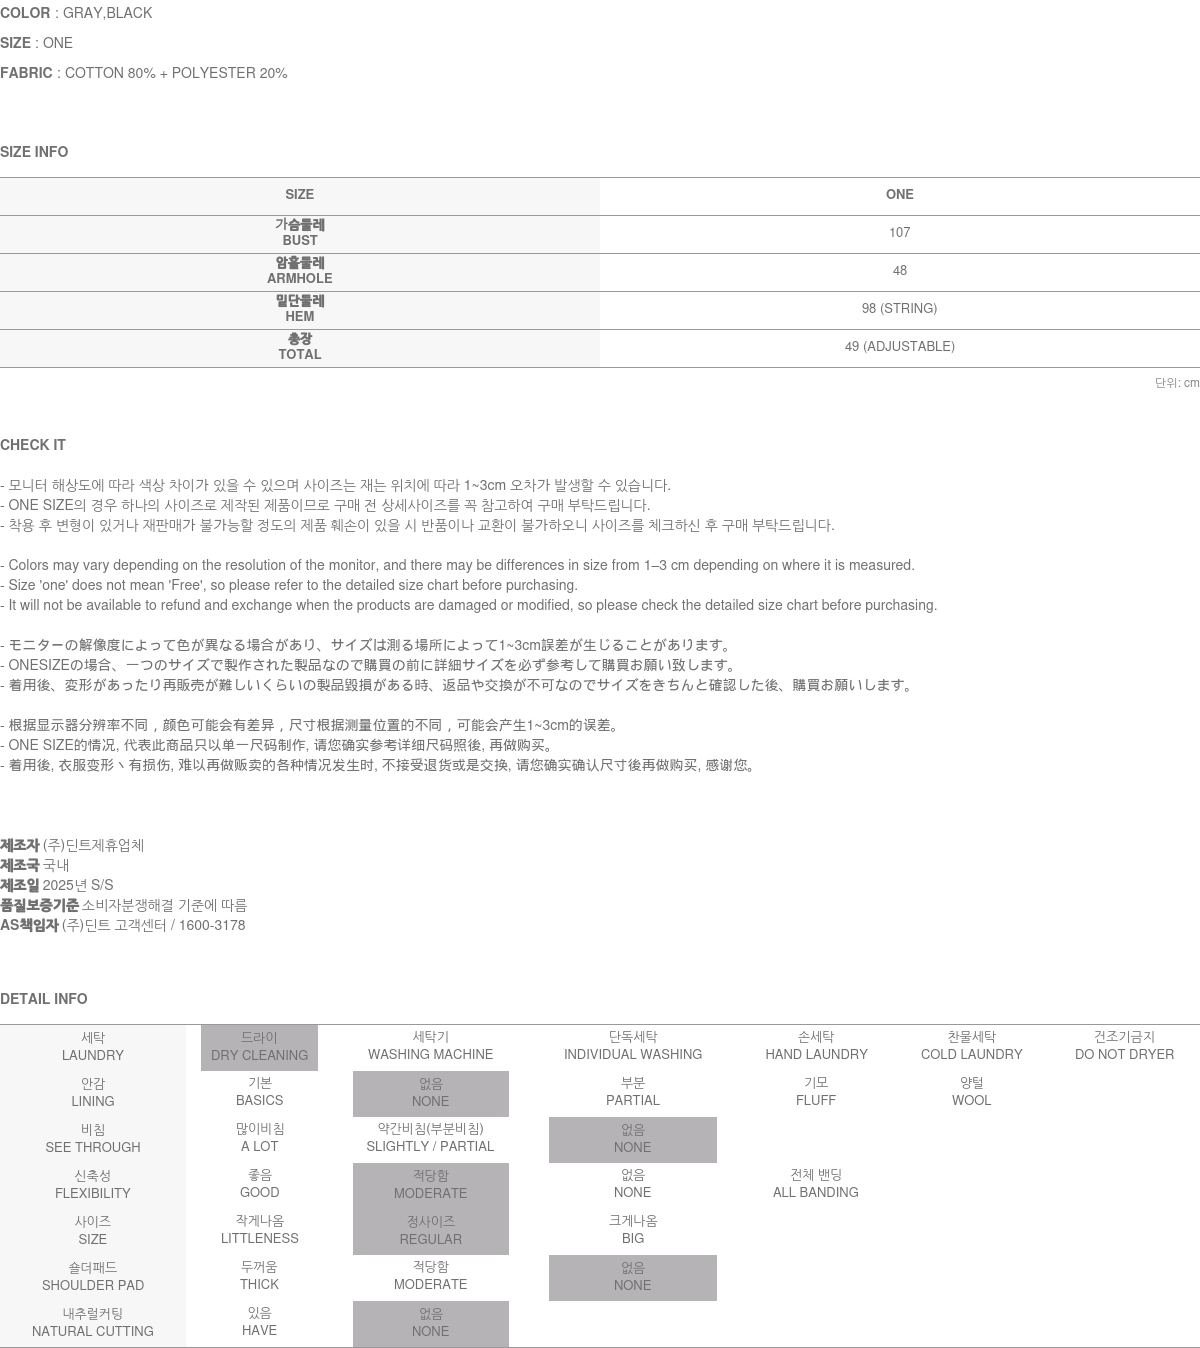1200x1348 pixels.
Task: Click the HAVE cell
Action: pyautogui.click(x=259, y=1322)
